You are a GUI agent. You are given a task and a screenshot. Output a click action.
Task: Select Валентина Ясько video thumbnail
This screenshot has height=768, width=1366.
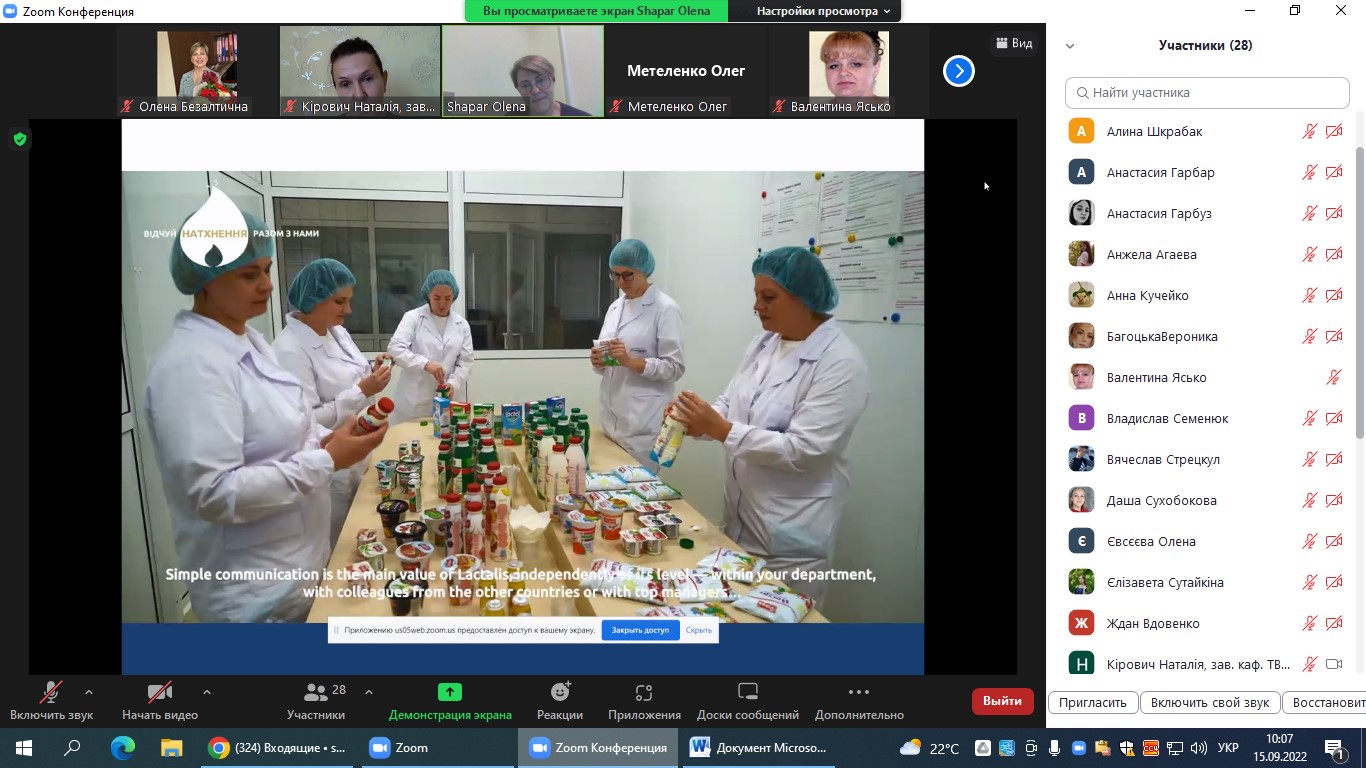coord(849,71)
